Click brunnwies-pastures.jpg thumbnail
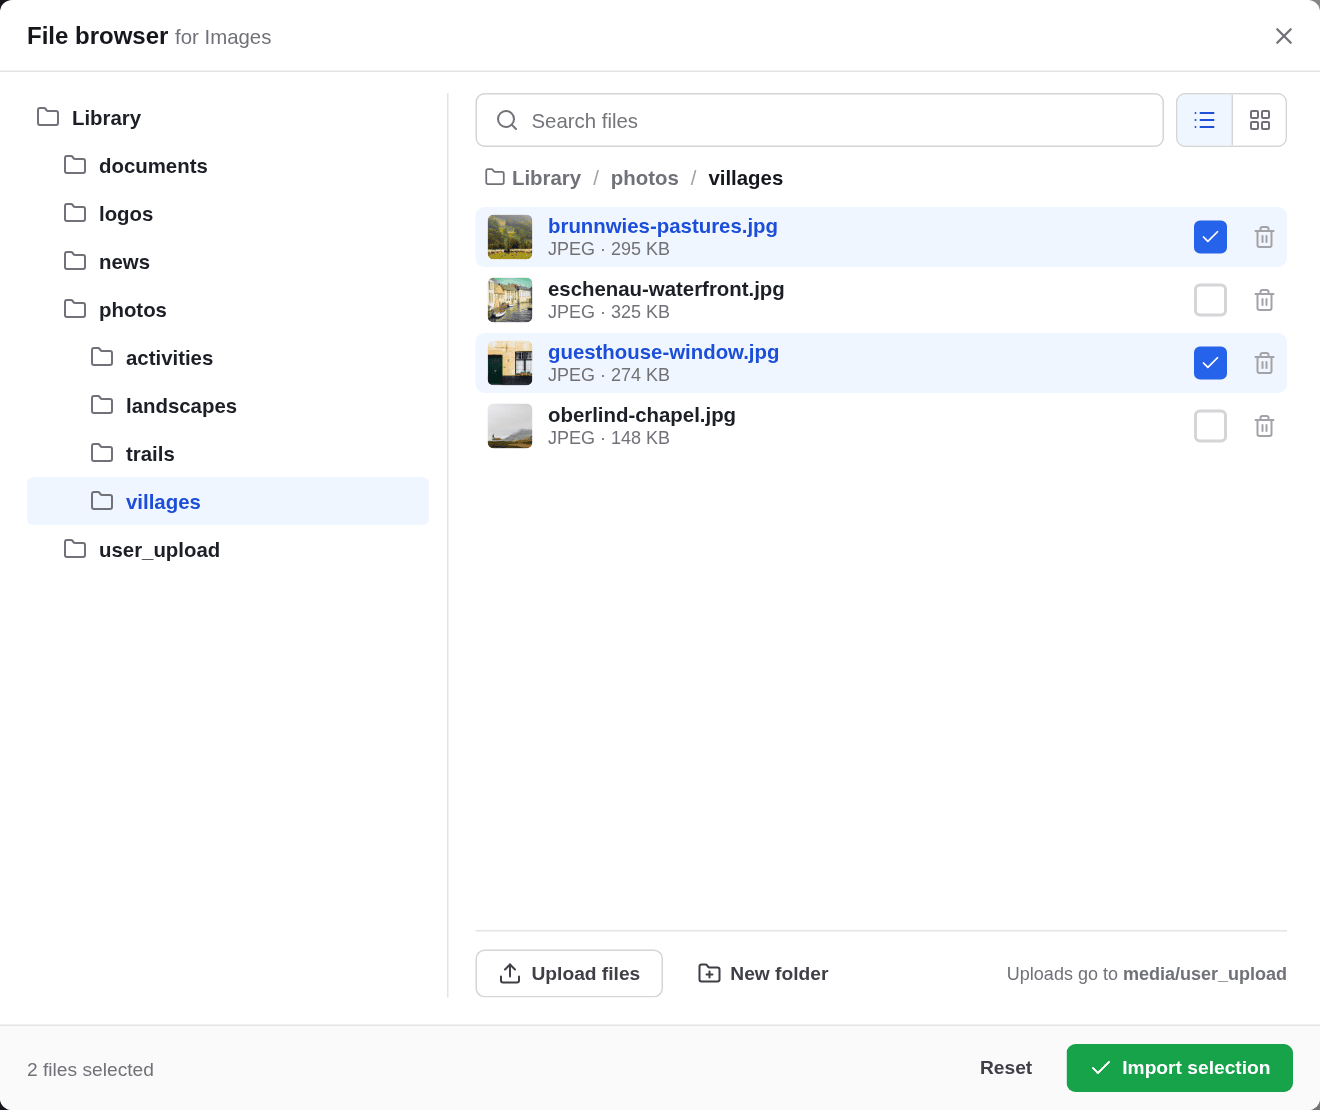 [x=510, y=237]
